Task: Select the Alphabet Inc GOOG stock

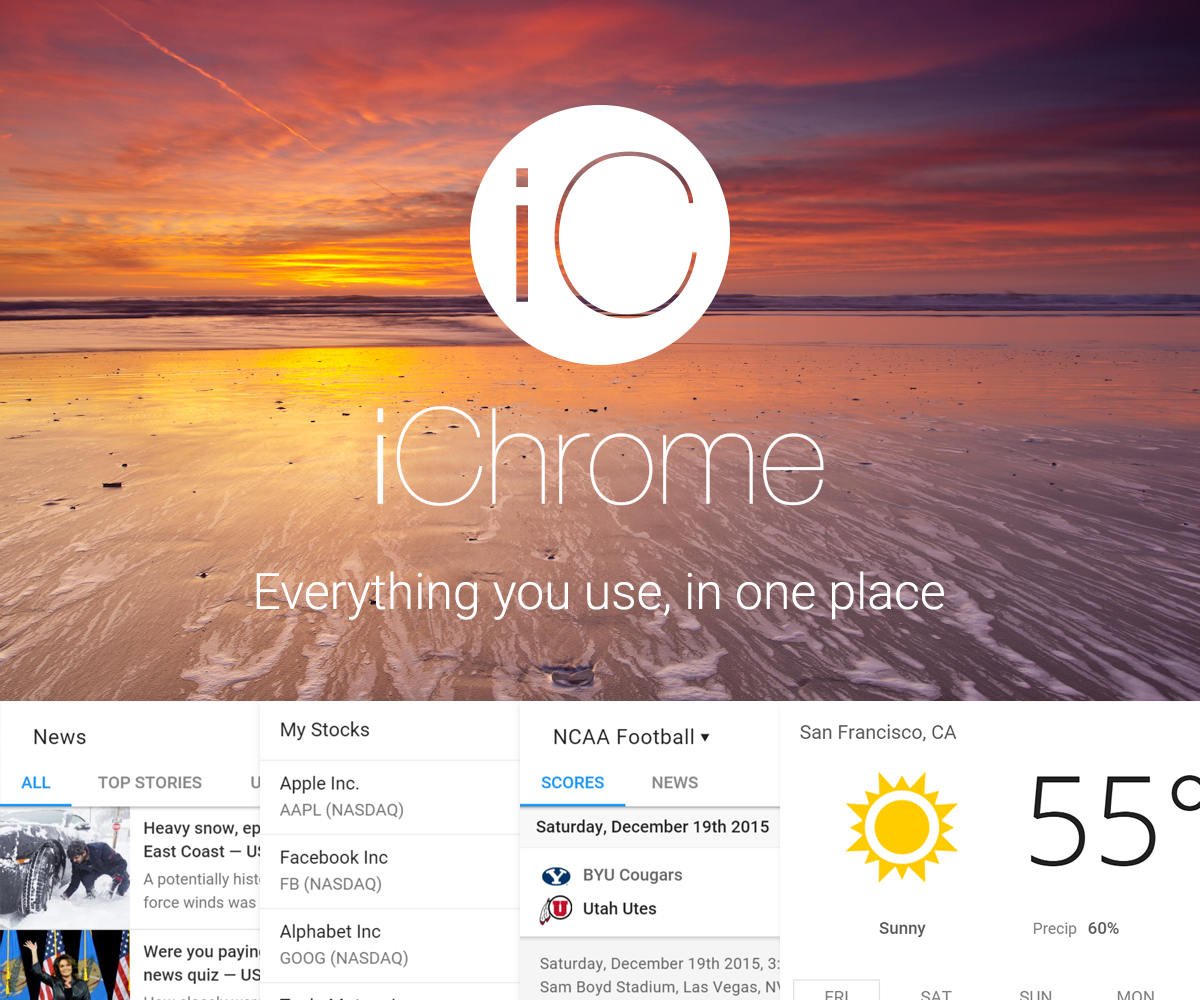Action: [330, 943]
